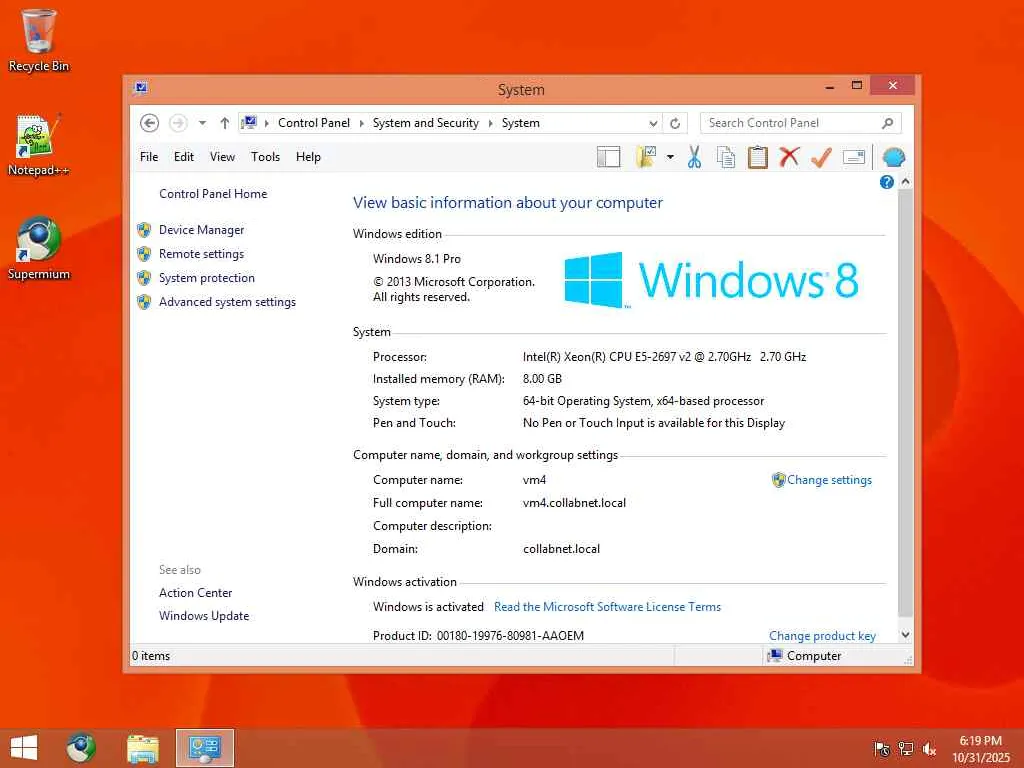The height and width of the screenshot is (768, 1024).
Task: Click the System protection shield icon
Action: (x=144, y=278)
